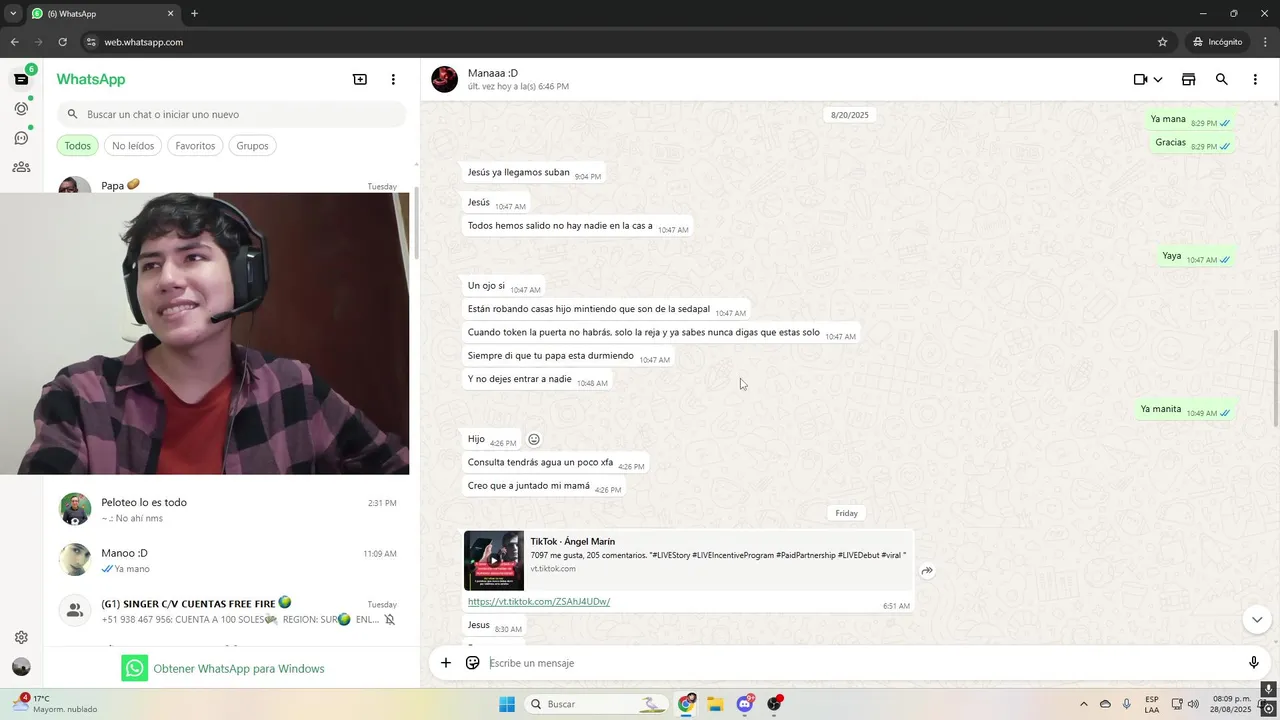Open the tab search dropdown
Image resolution: width=1280 pixels, height=720 pixels.
pyautogui.click(x=13, y=13)
